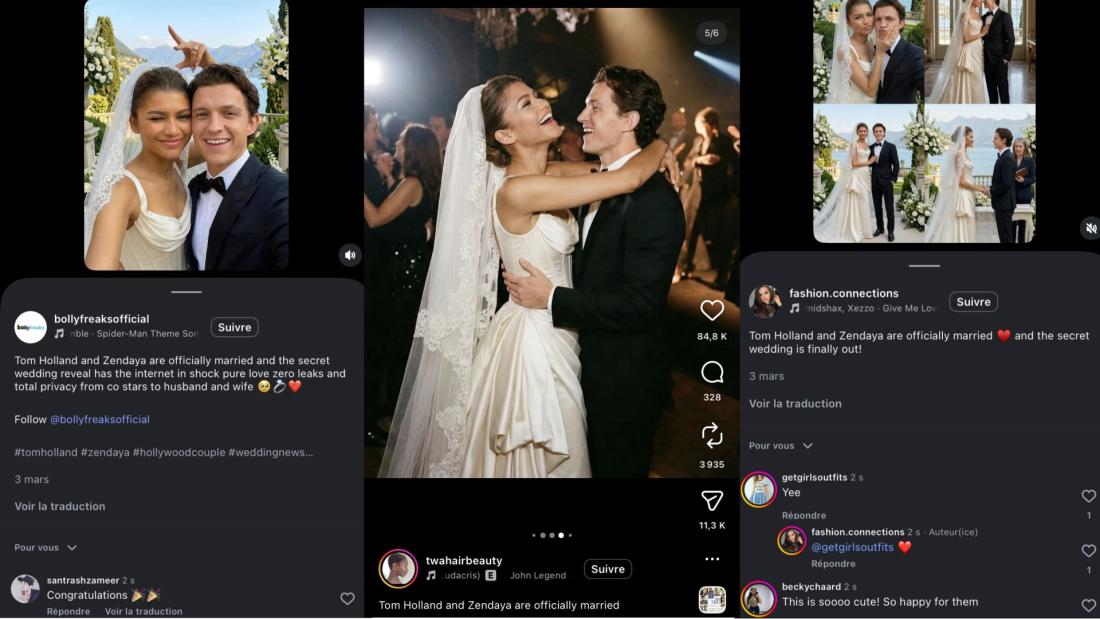Unmute the right reel video

coord(1090,229)
